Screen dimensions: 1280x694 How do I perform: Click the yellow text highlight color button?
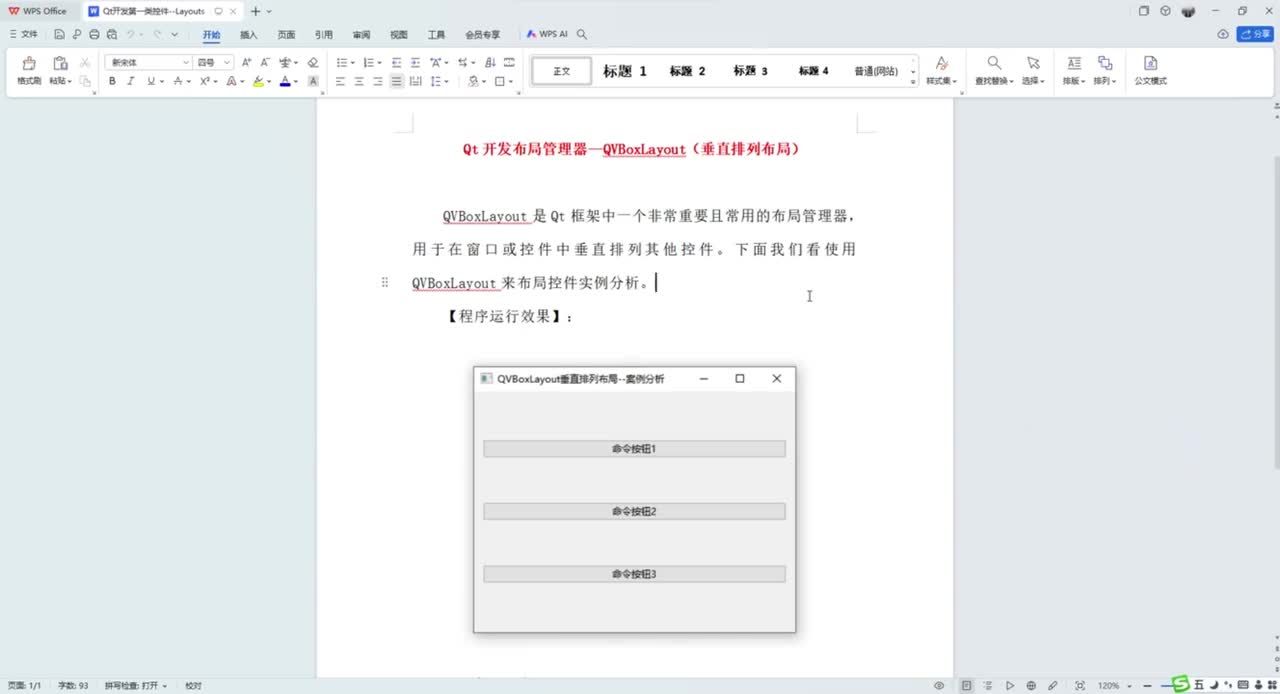258,81
